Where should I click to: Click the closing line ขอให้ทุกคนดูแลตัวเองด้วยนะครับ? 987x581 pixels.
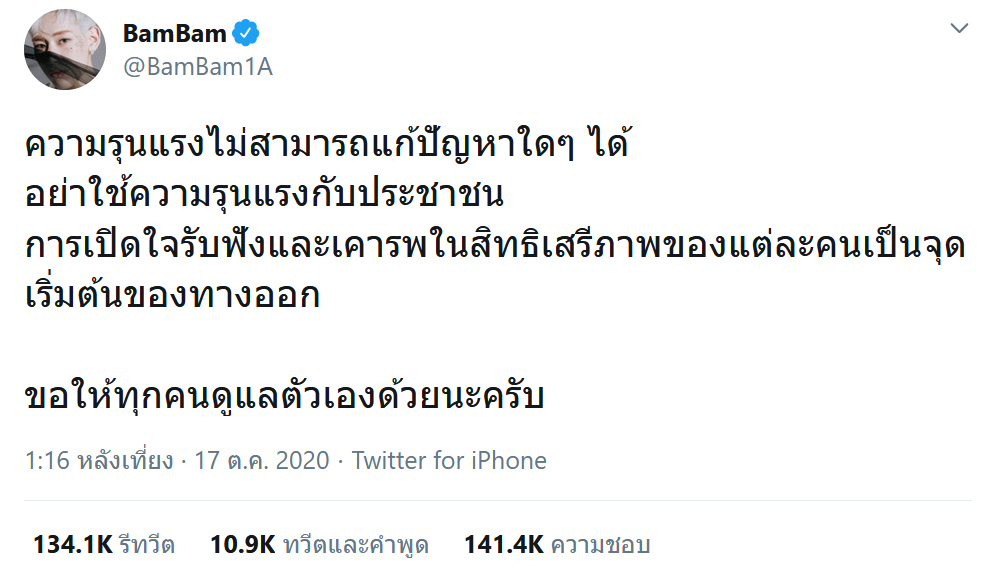click(284, 394)
